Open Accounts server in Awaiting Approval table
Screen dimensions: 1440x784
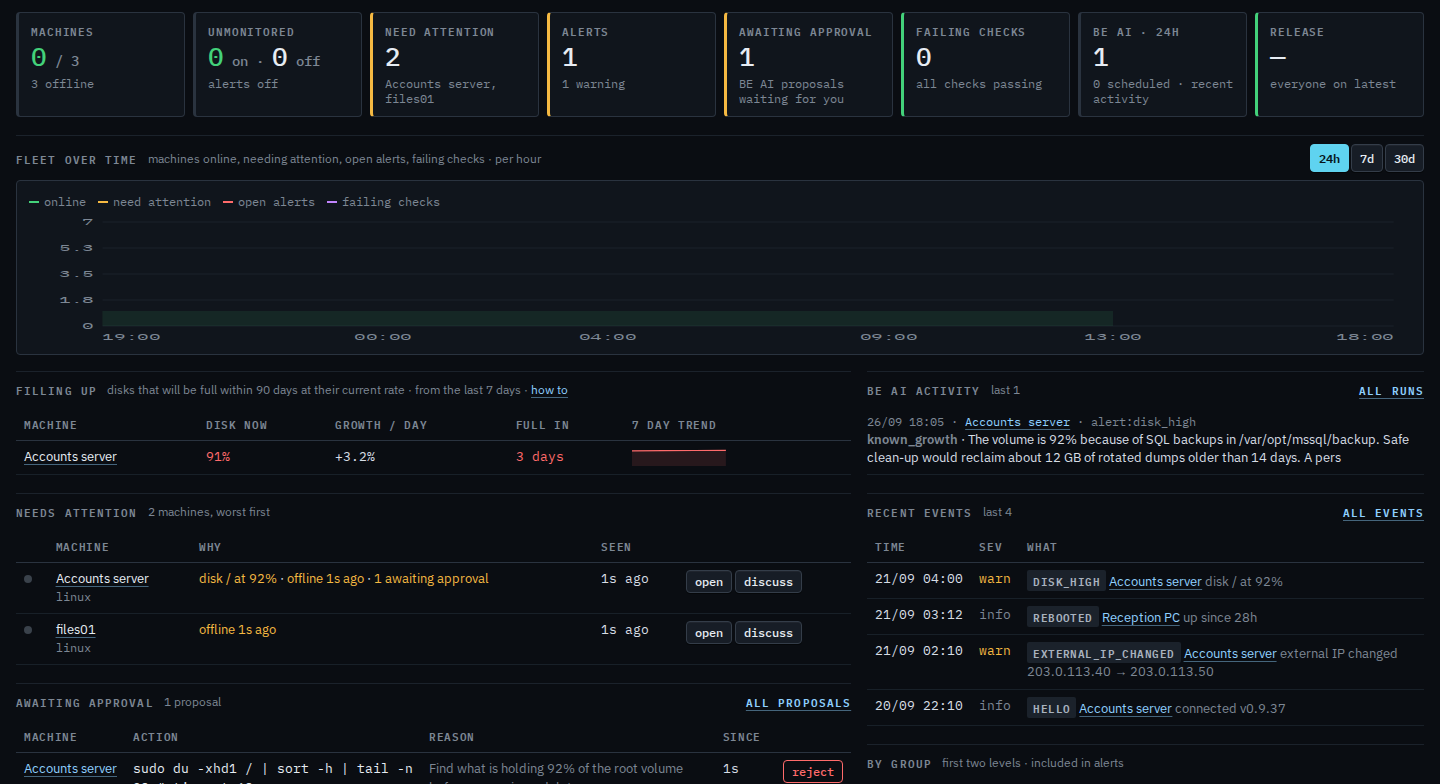(x=70, y=769)
